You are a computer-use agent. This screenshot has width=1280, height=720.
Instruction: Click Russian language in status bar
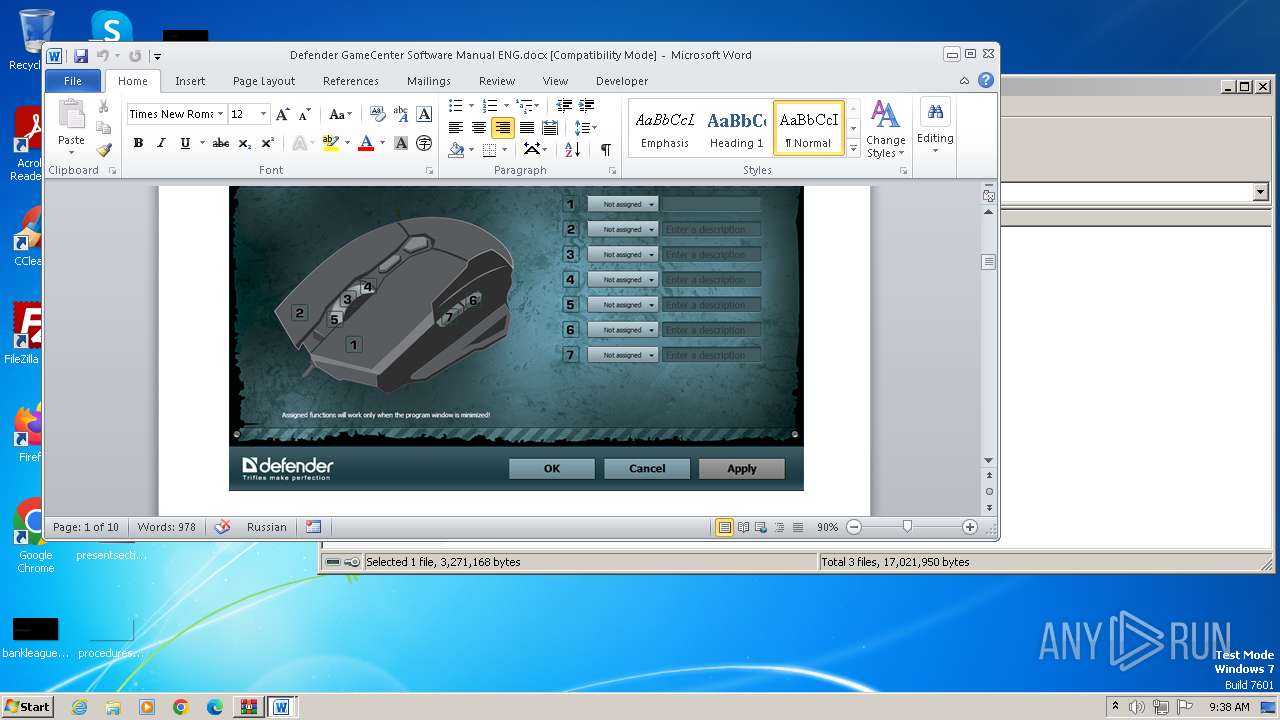(267, 527)
